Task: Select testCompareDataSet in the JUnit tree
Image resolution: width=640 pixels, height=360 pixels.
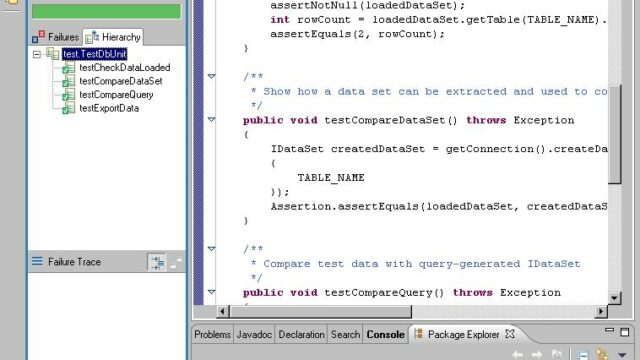Action: [x=120, y=81]
